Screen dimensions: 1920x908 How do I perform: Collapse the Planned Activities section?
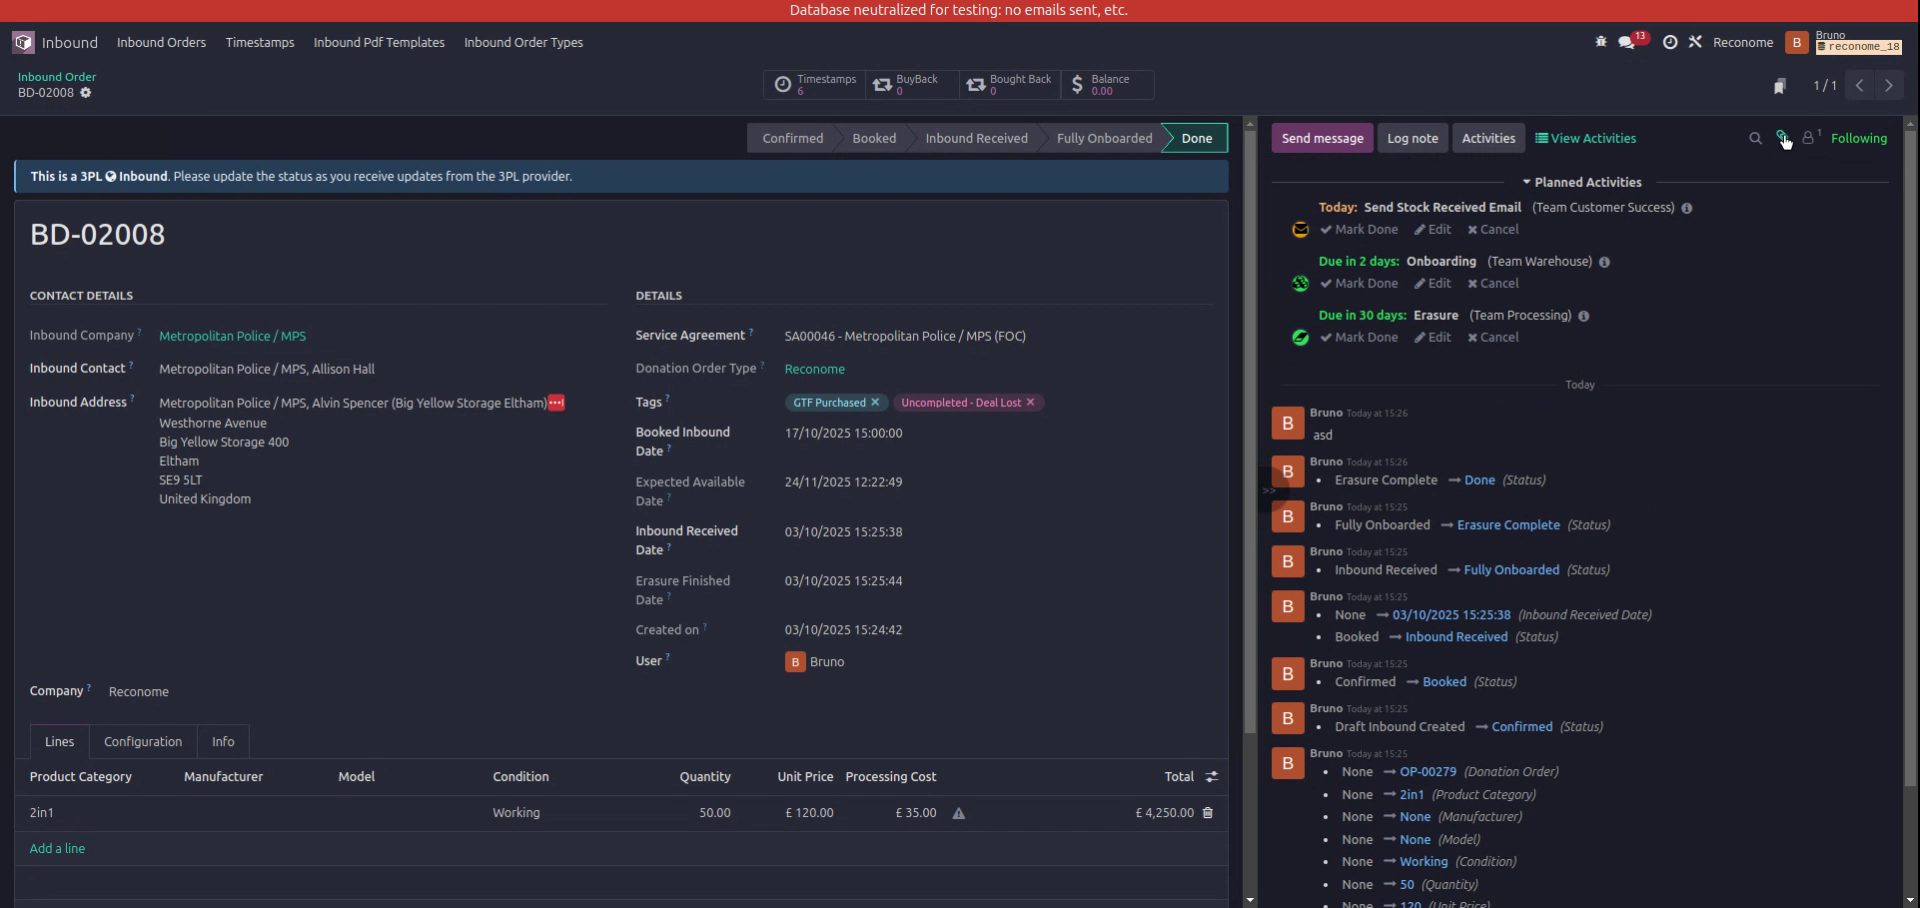point(1527,182)
